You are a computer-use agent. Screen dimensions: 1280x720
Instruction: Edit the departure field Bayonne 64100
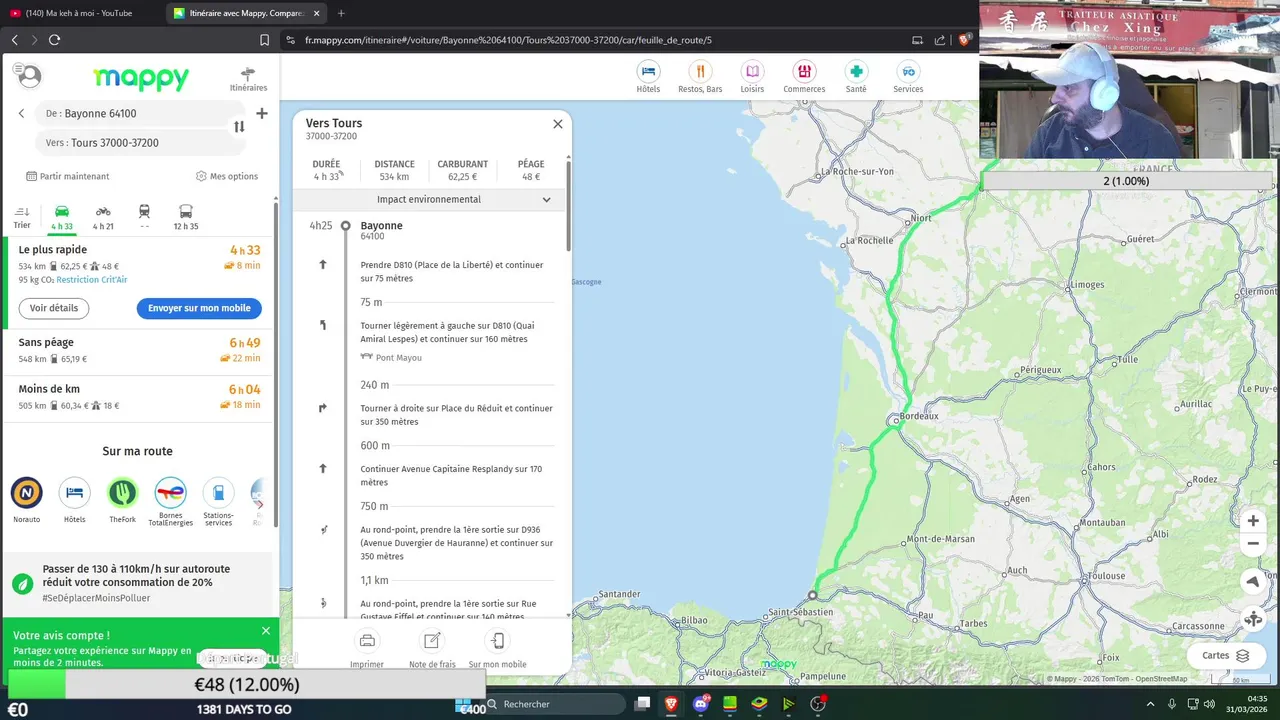[x=136, y=113]
